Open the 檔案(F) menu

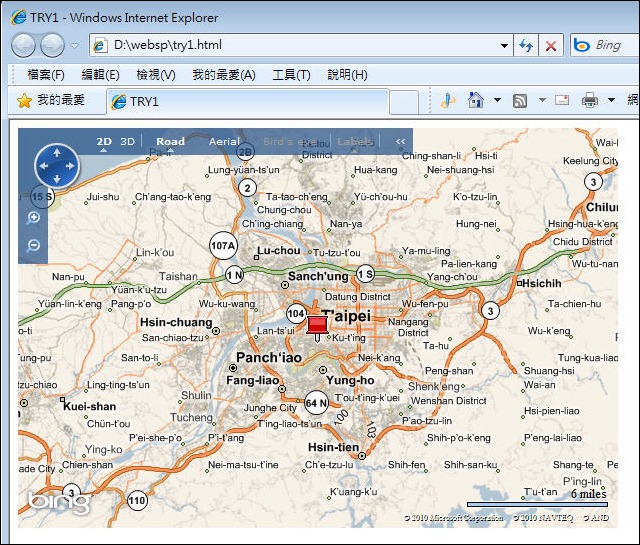click(x=46, y=75)
